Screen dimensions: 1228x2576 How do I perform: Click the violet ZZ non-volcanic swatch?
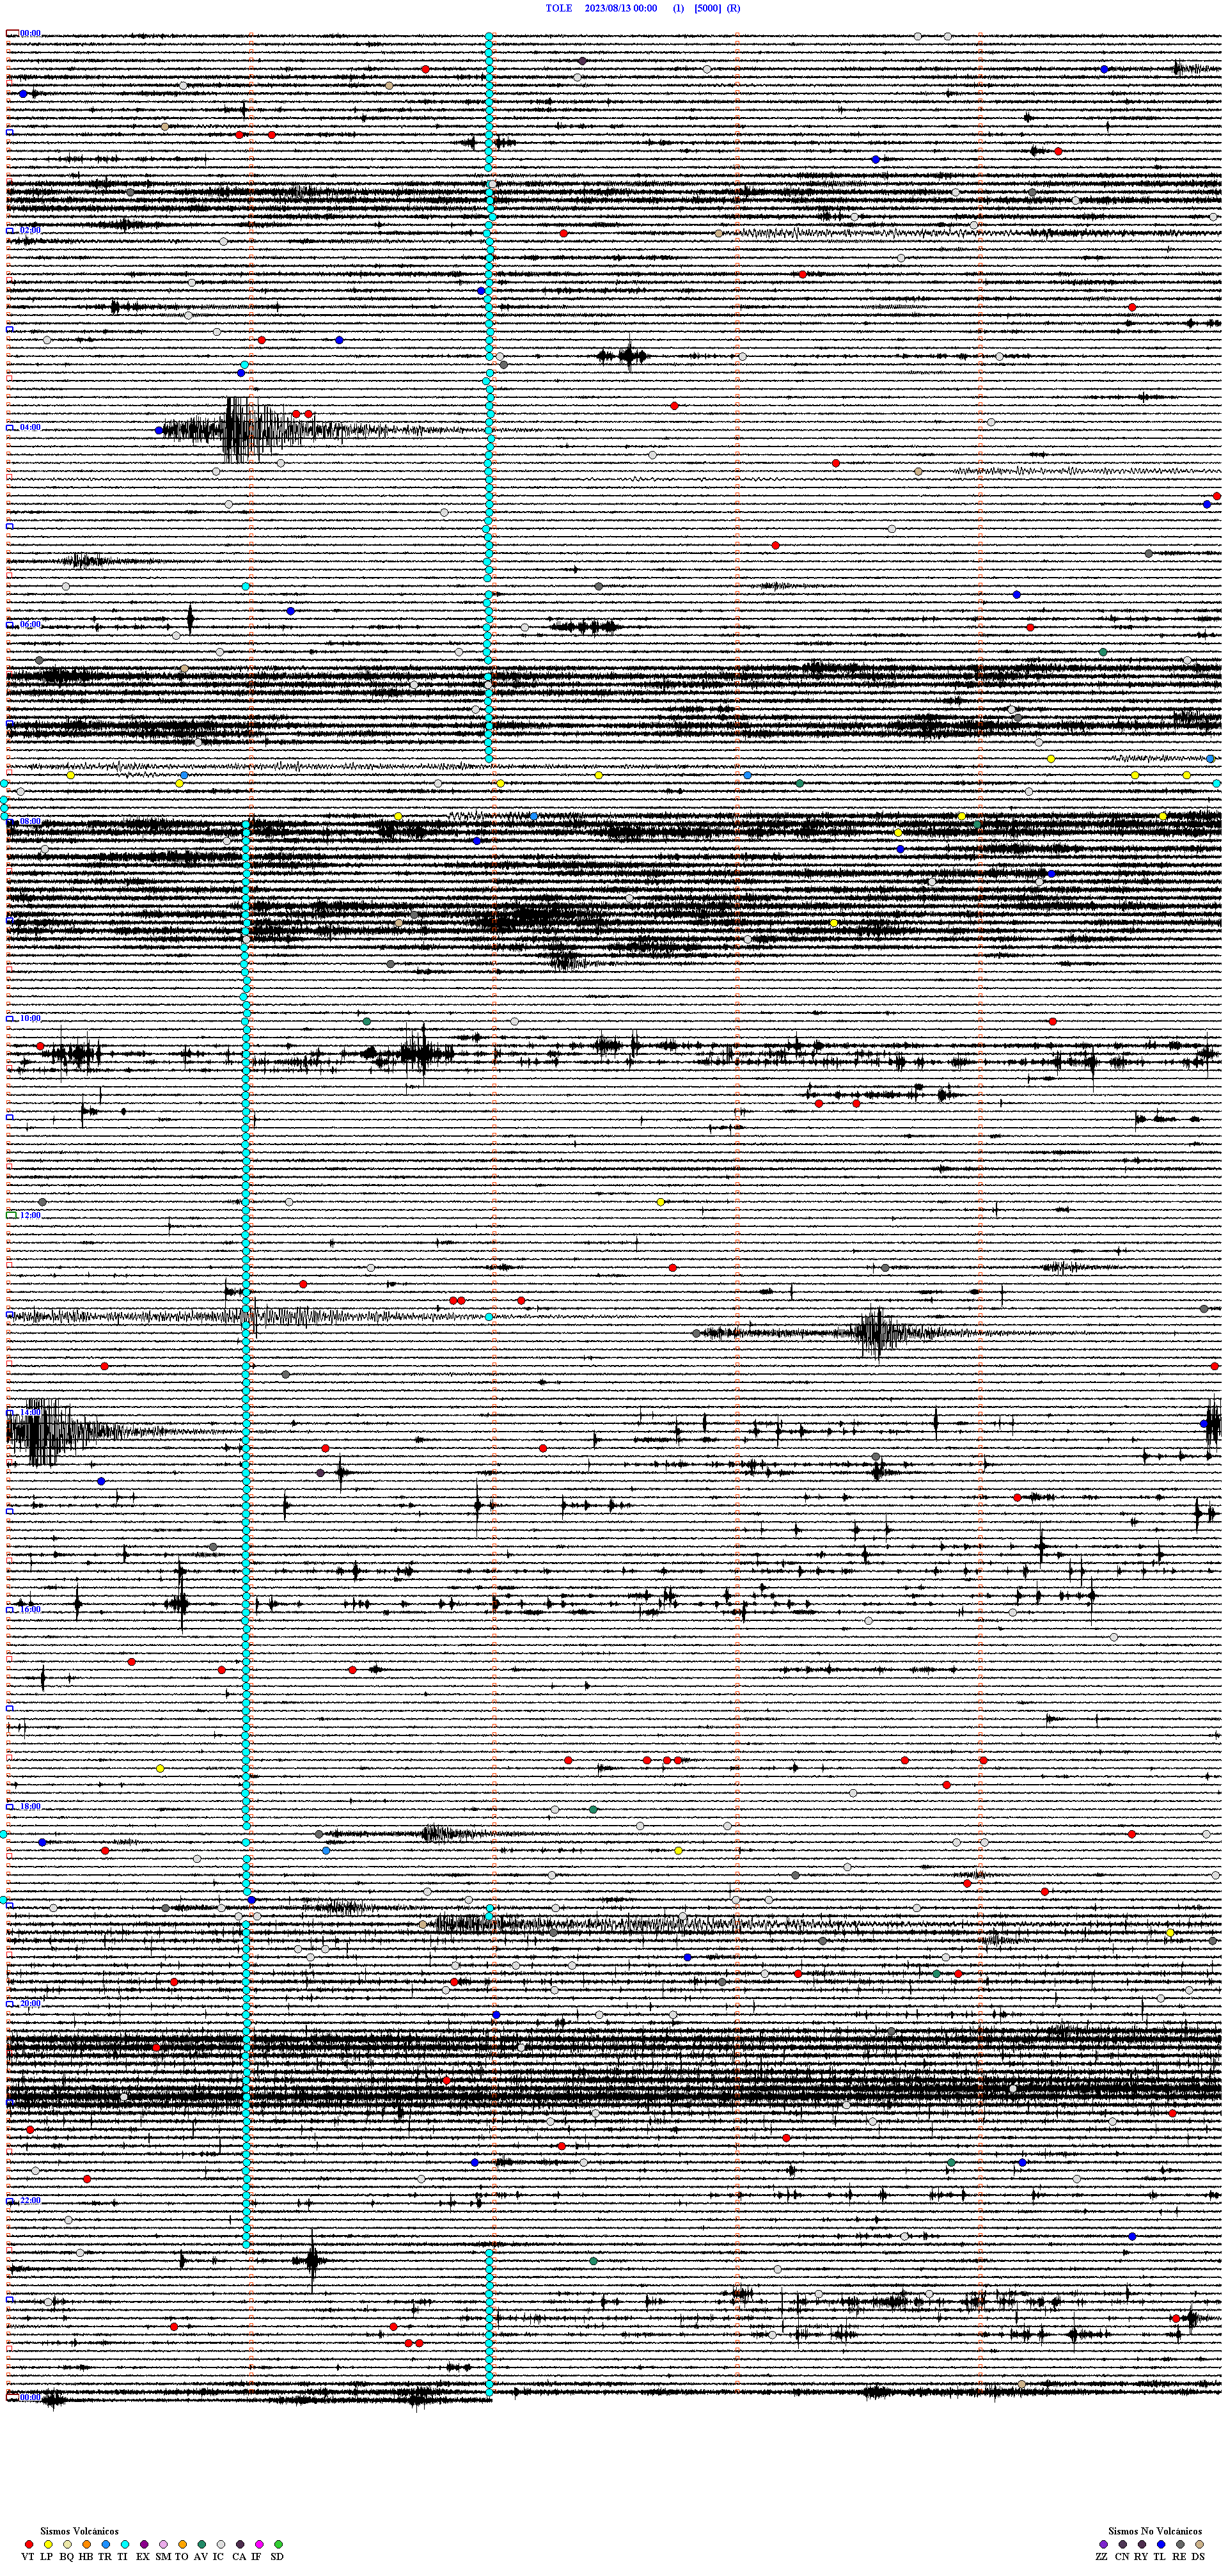click(x=1103, y=2544)
